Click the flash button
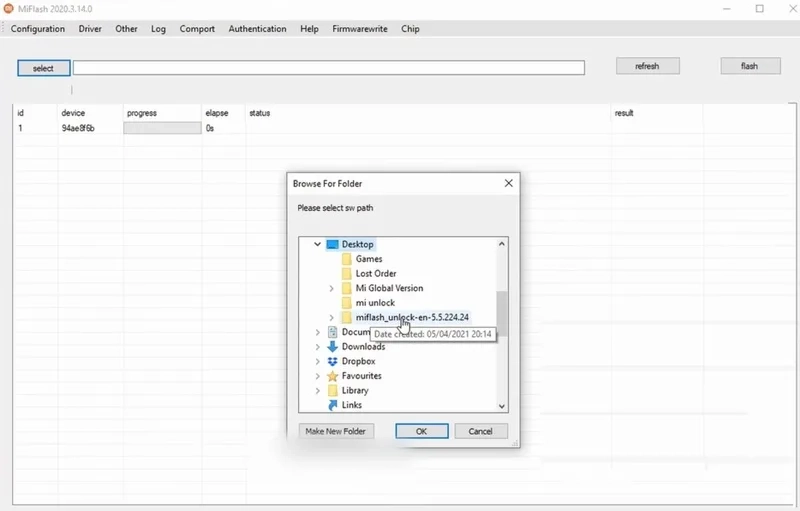 pyautogui.click(x=750, y=66)
